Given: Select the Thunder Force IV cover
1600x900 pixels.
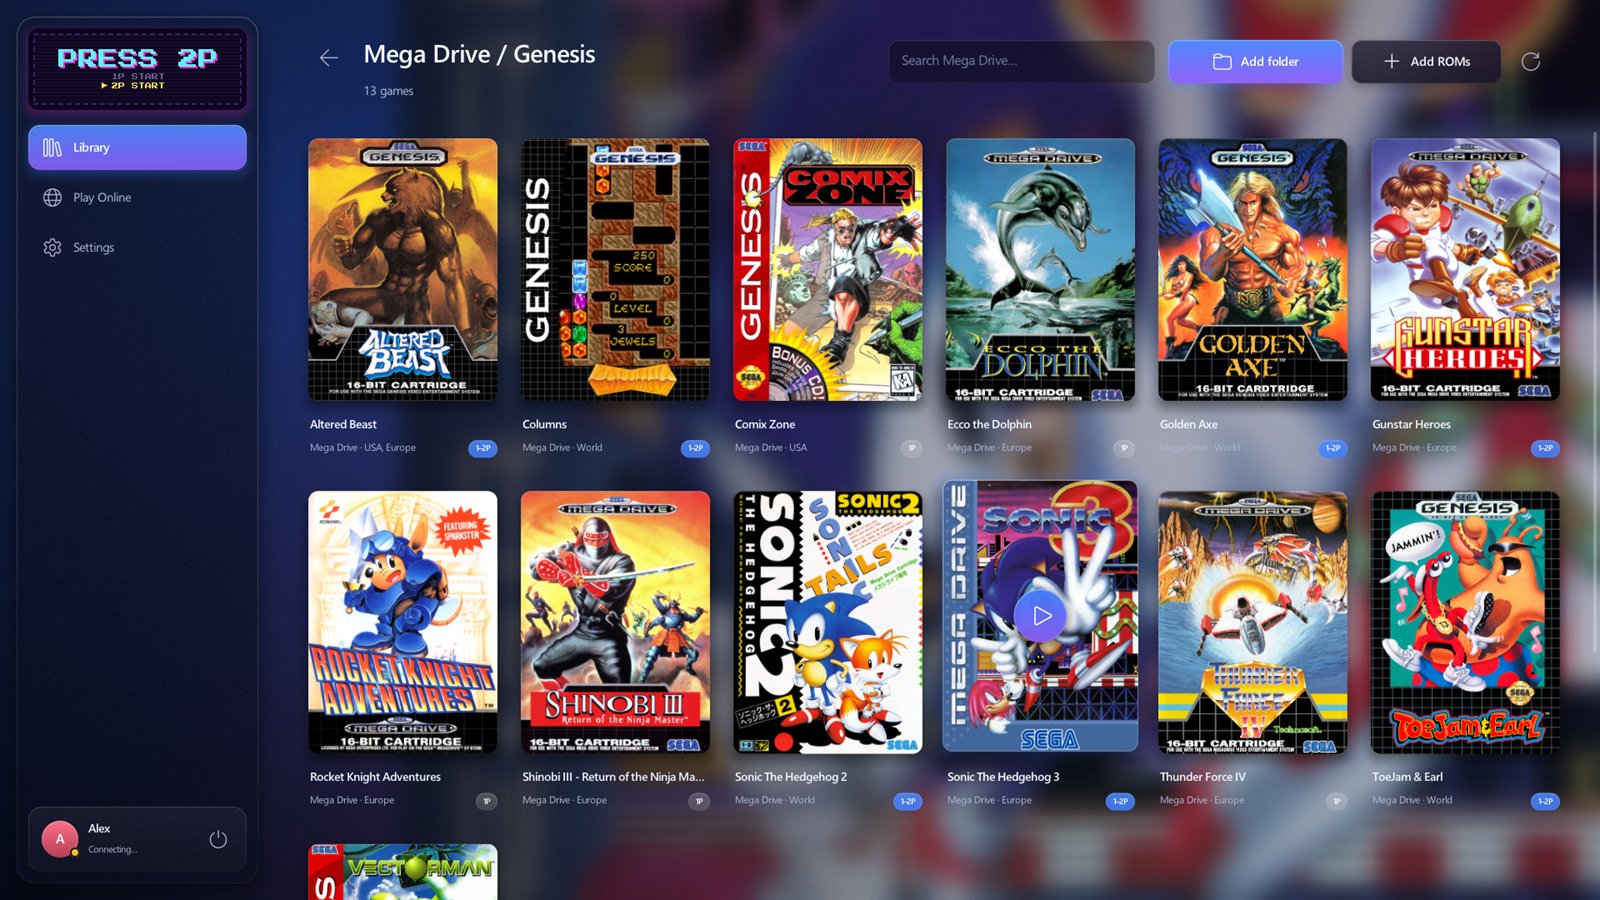Looking at the screenshot, I should [1253, 622].
